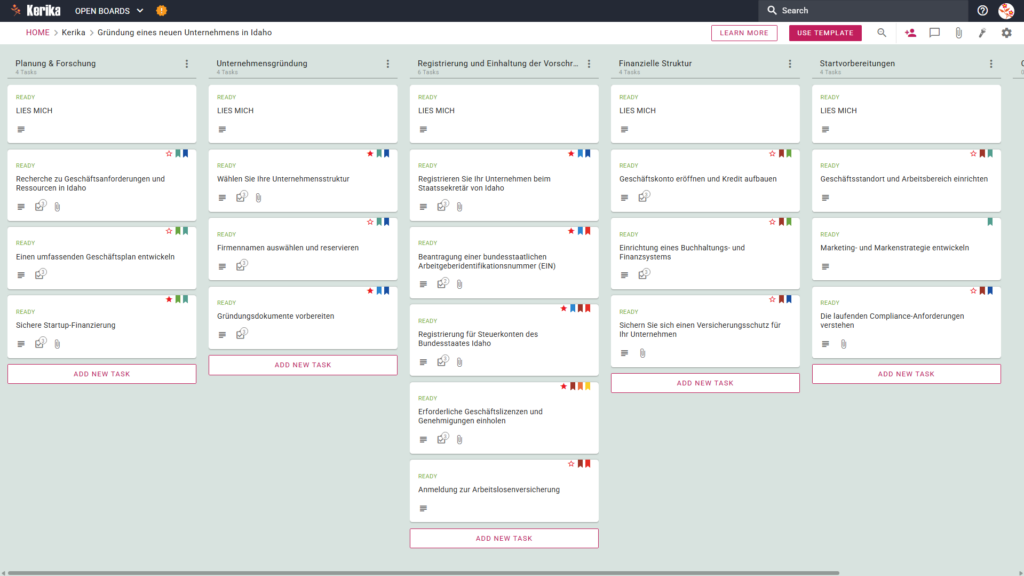The width and height of the screenshot is (1024, 576).
Task: Go to HOME breadcrumb
Action: [x=37, y=33]
